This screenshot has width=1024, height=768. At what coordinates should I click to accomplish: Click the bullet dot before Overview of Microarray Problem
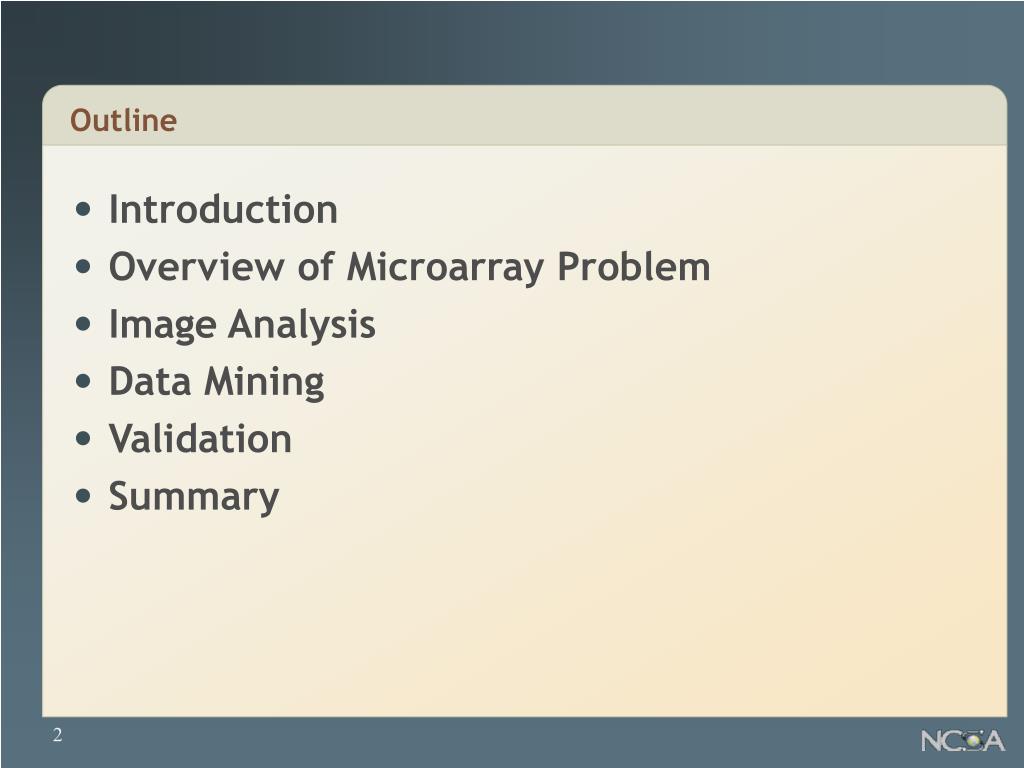(x=83, y=266)
